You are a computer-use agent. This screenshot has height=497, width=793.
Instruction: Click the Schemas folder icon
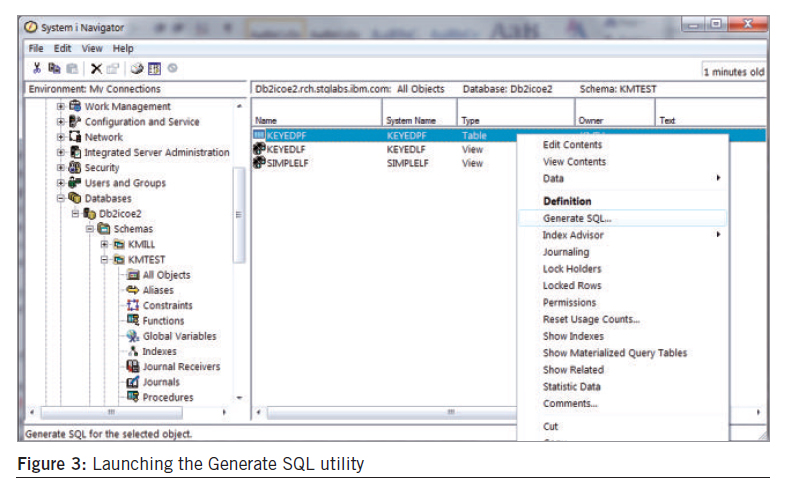click(x=104, y=229)
